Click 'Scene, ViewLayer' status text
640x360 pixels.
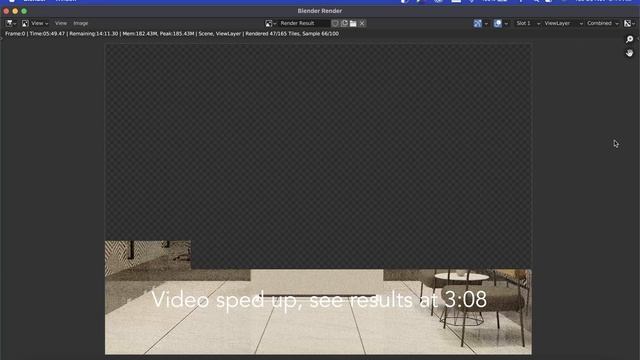click(x=220, y=34)
